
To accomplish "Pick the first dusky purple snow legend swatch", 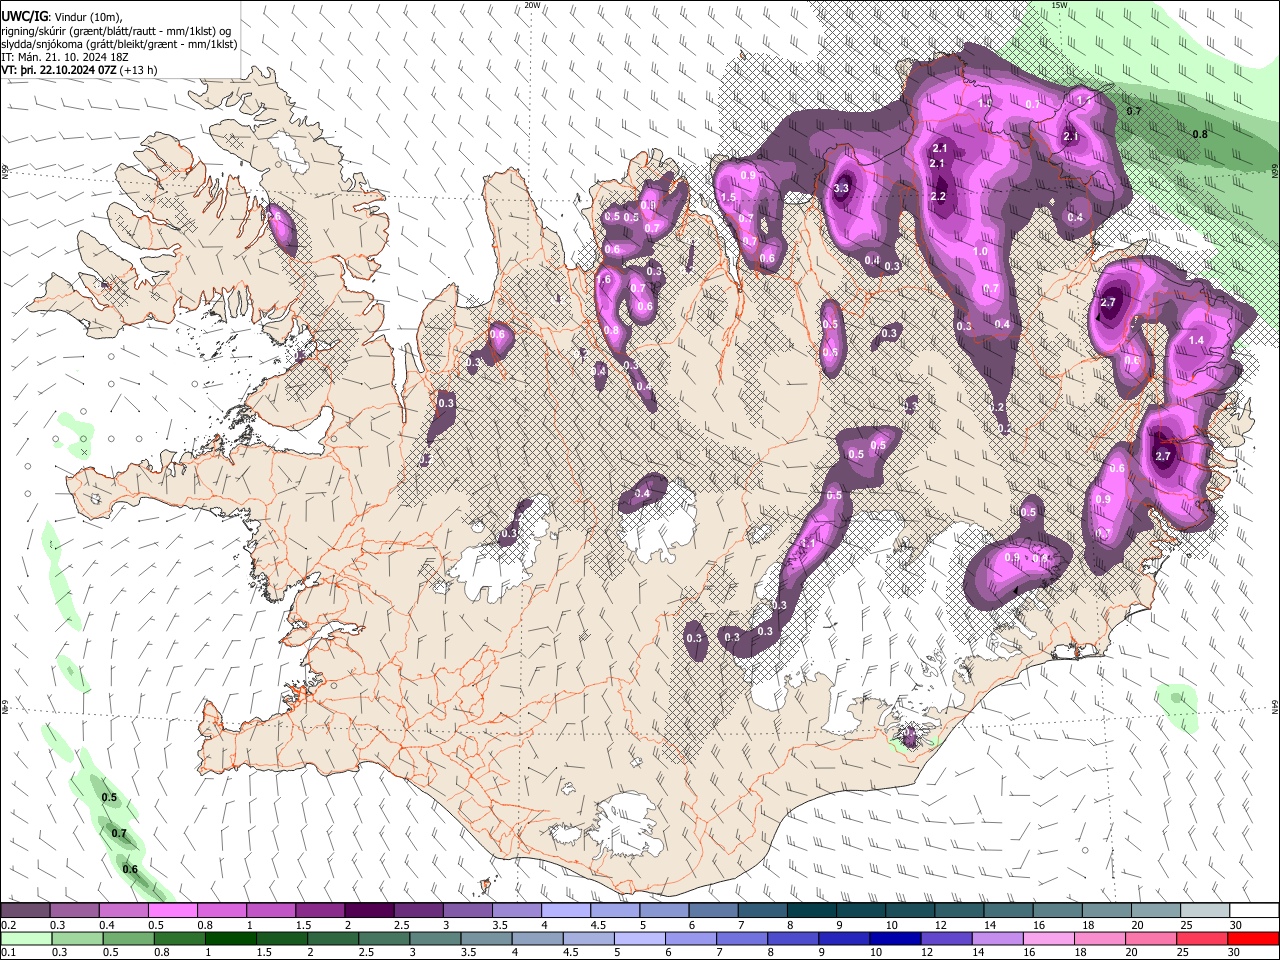I will [x=25, y=911].
